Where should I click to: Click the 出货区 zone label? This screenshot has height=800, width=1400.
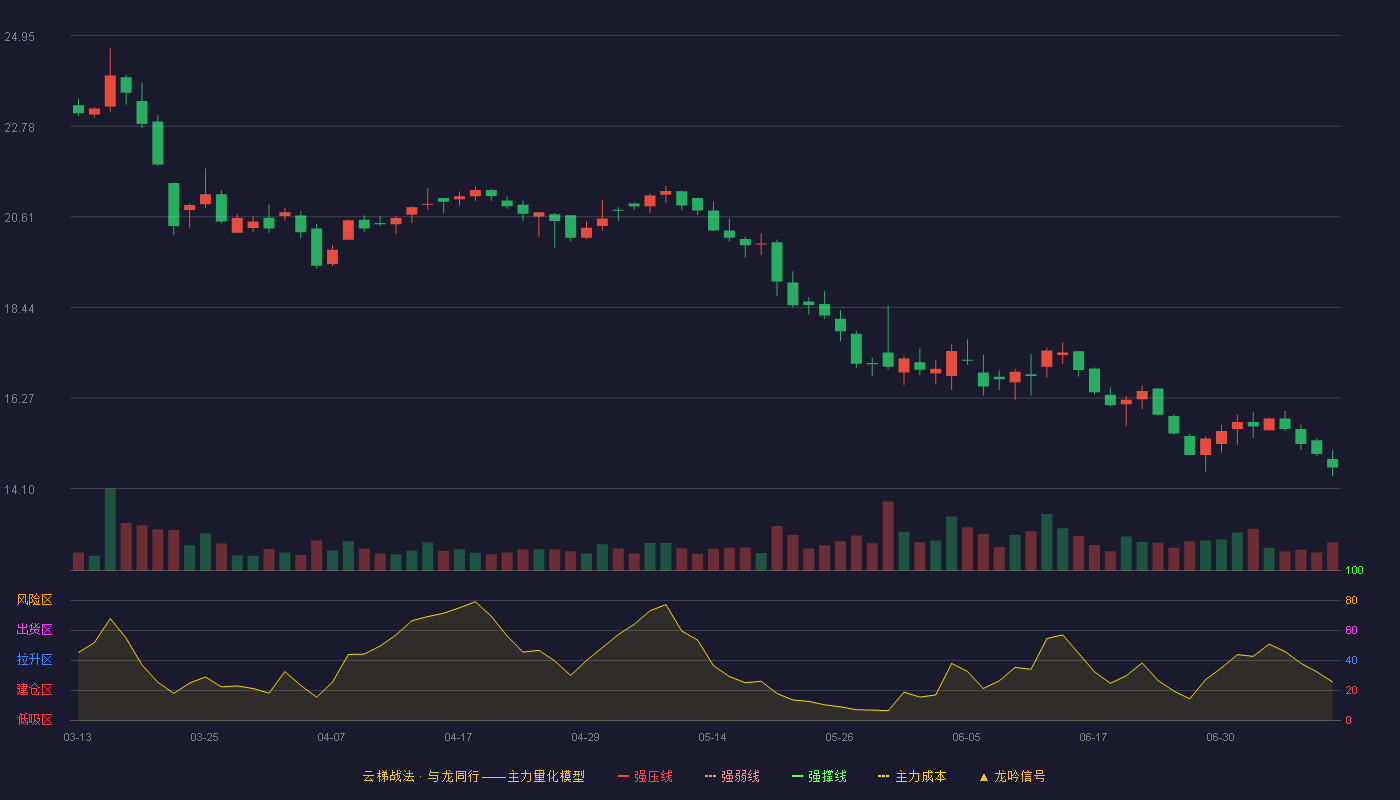(34, 630)
